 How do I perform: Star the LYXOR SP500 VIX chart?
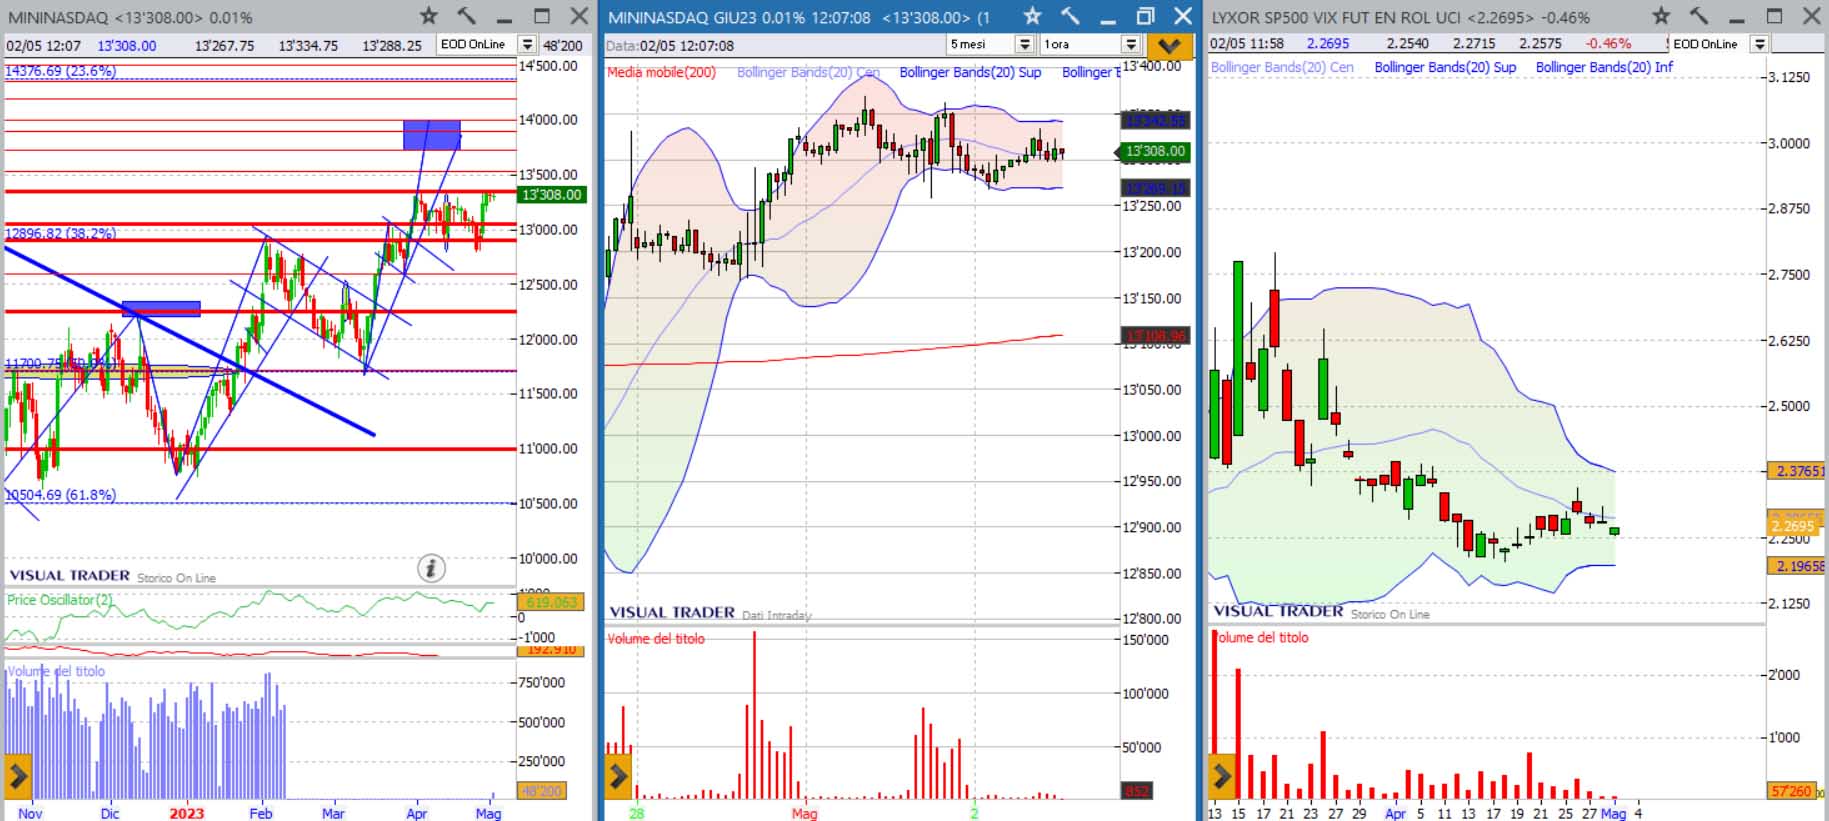point(1661,16)
